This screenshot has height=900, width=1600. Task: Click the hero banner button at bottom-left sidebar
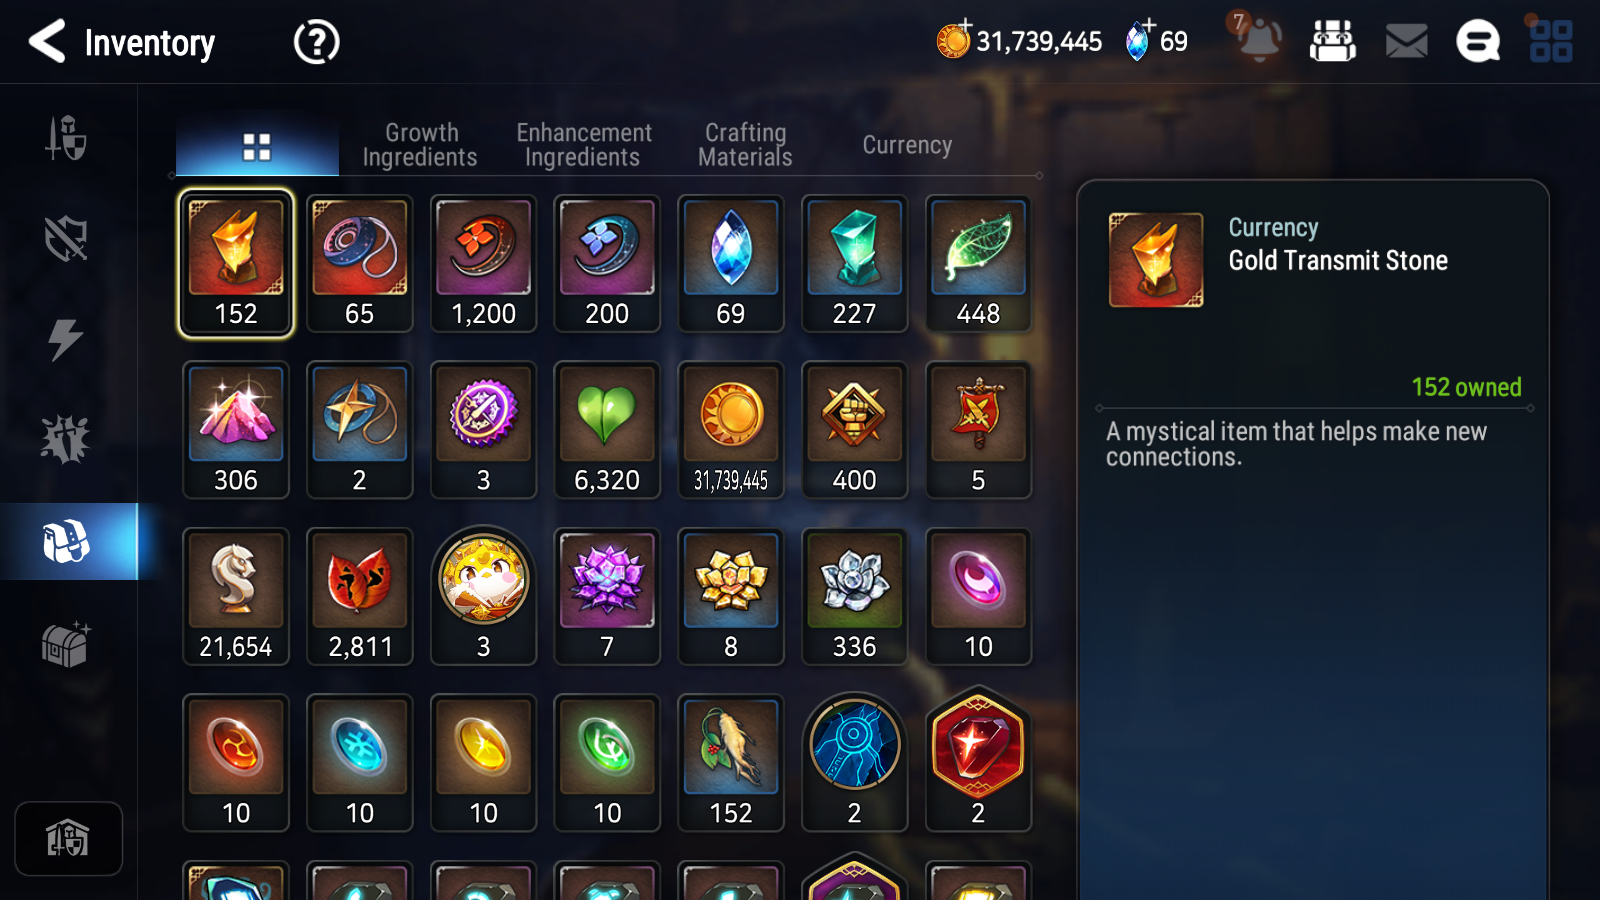tap(68, 838)
